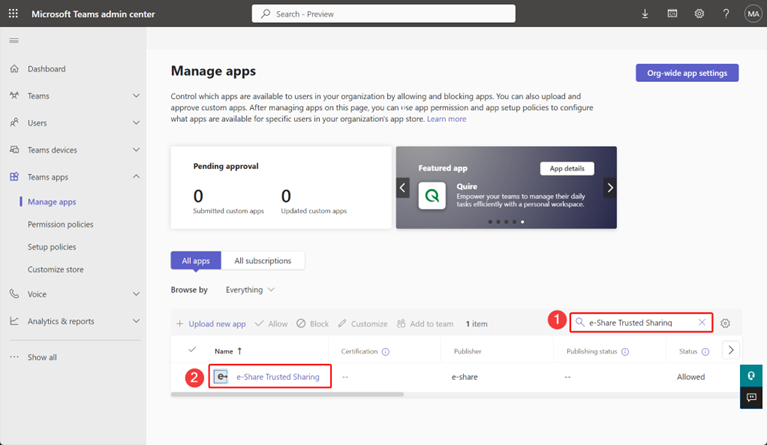Open Permission policies in sidebar
The height and width of the screenshot is (445, 767).
[x=60, y=224]
